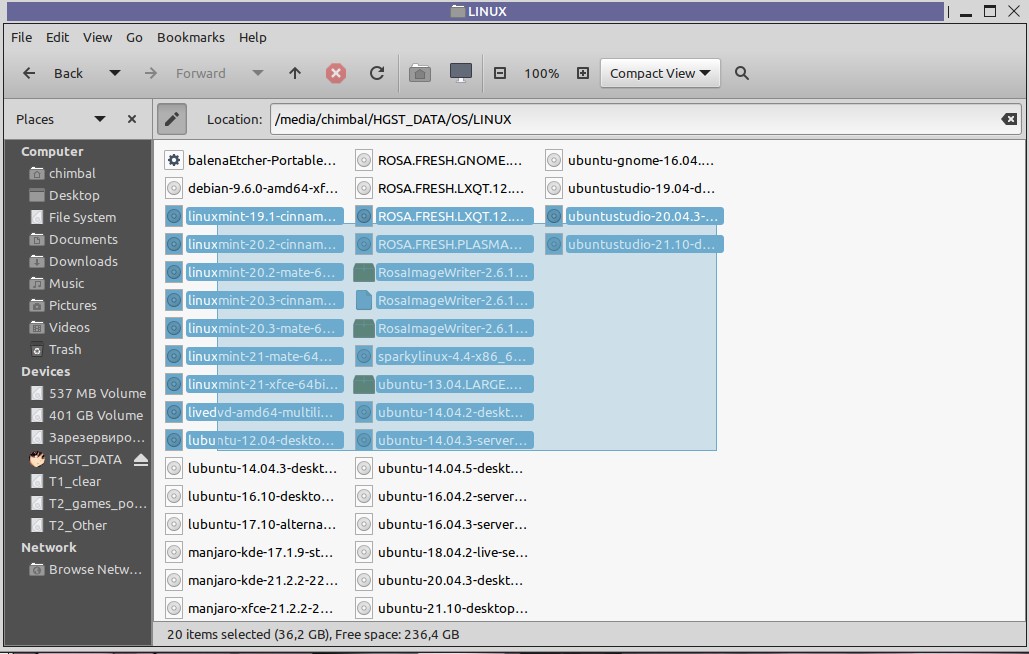Open the Places sidebar dropdown
This screenshot has width=1029, height=654.
100,119
